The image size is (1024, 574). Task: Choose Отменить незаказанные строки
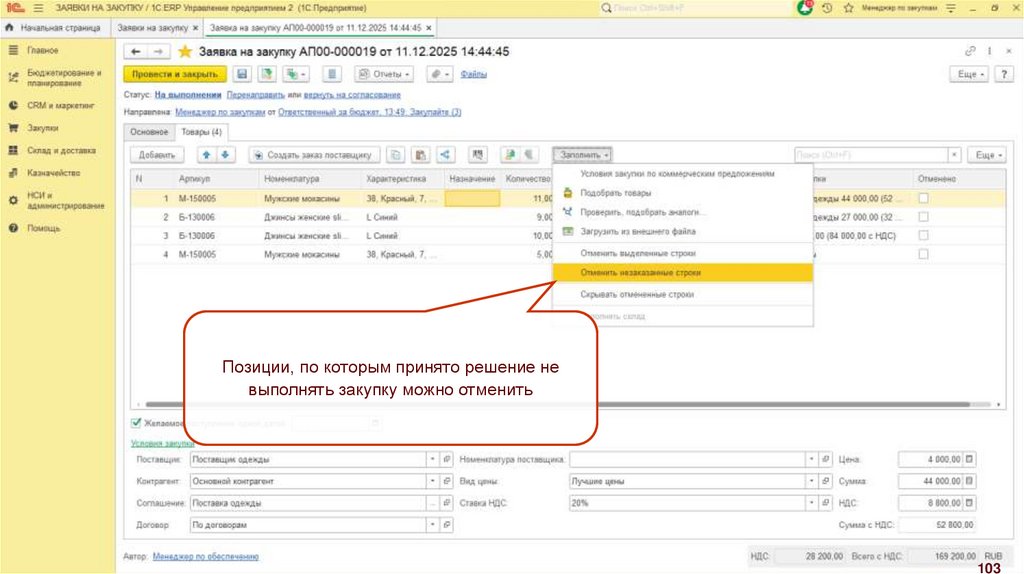pyautogui.click(x=682, y=272)
